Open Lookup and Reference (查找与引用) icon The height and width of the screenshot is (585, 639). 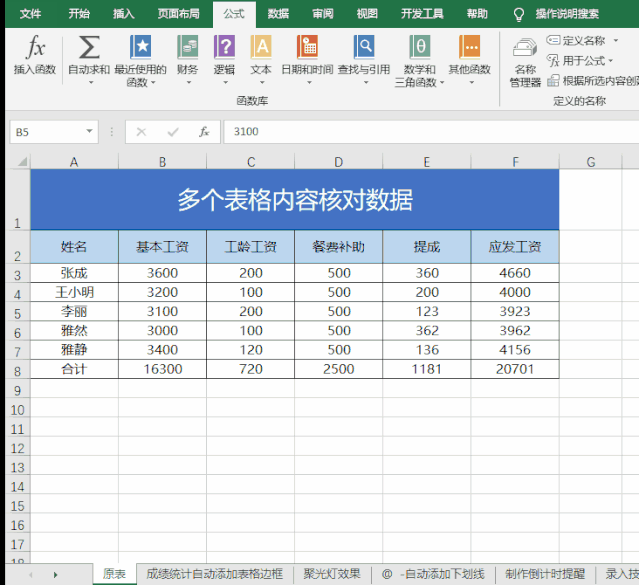364,47
